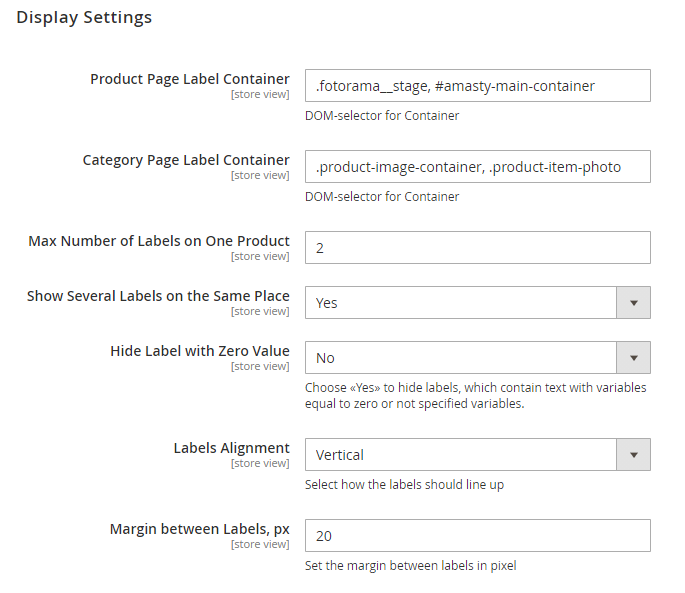Click the Labels Alignment label text
This screenshot has height=593, width=685.
[231, 448]
